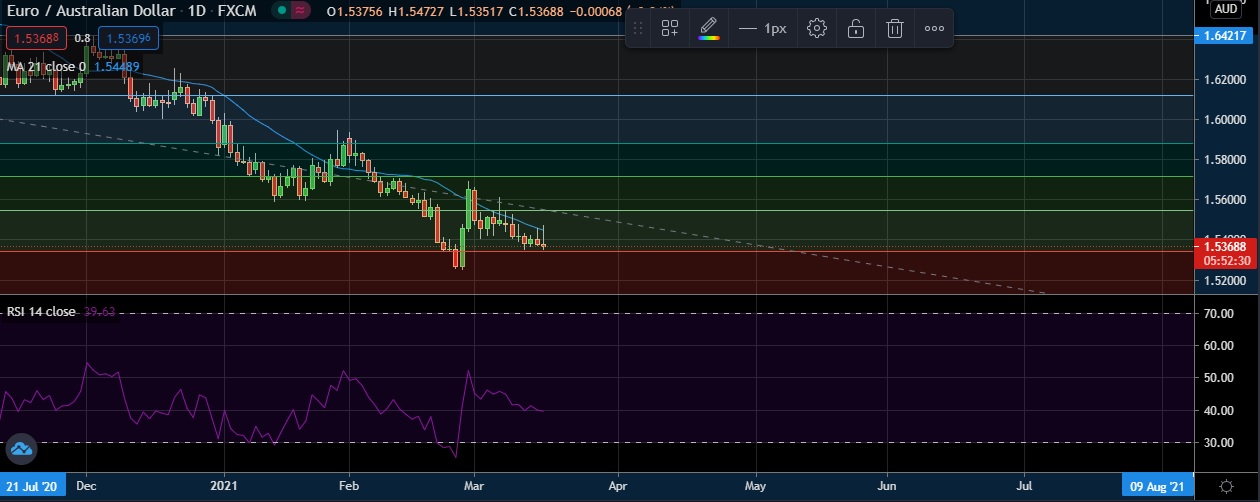The width and height of the screenshot is (1260, 502).
Task: Click the Dec label on time axis
Action: pos(85,486)
